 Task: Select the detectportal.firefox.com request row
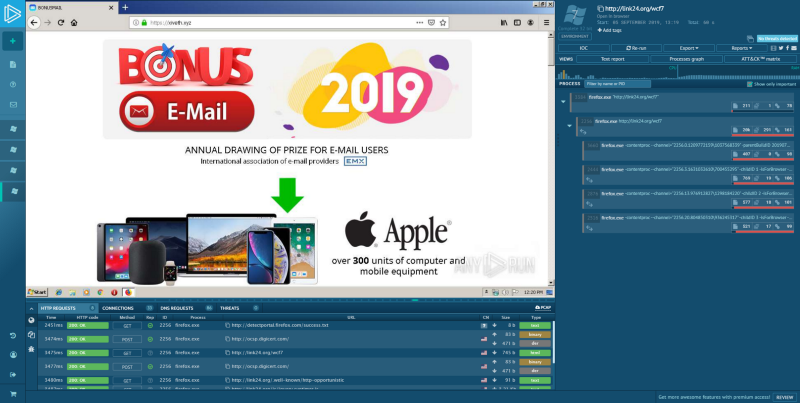[x=296, y=325]
